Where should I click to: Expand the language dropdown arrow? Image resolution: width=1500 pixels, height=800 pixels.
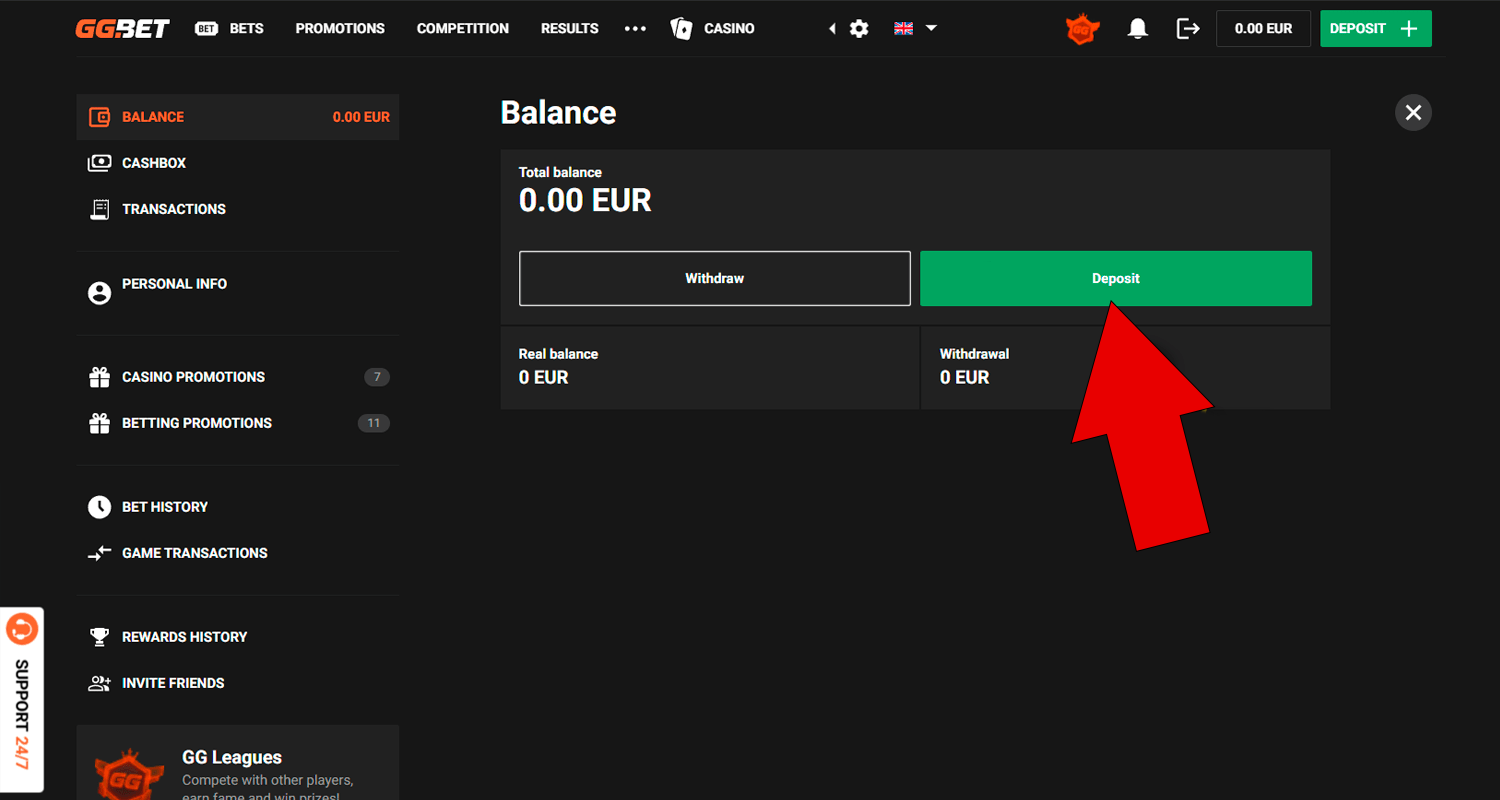(x=931, y=28)
